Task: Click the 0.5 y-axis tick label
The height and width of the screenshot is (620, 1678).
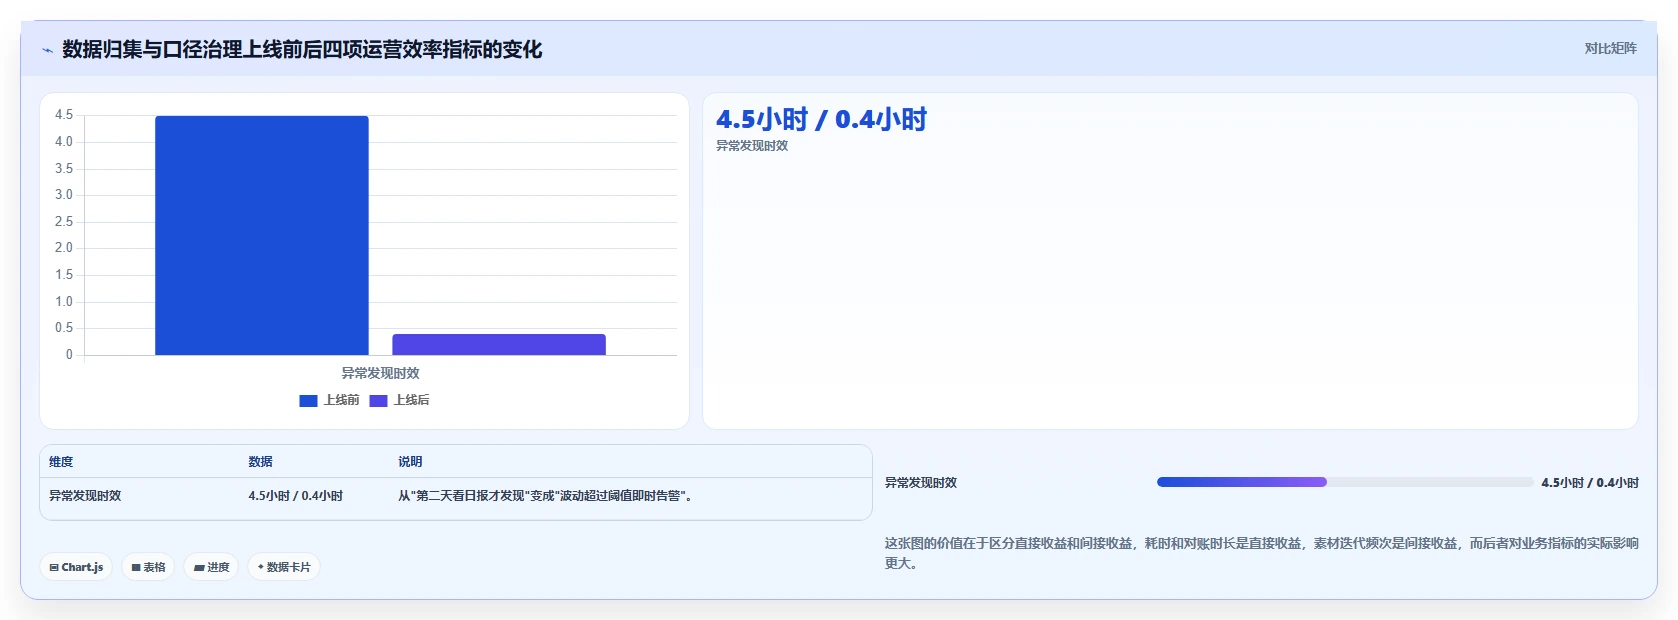Action: click(x=64, y=328)
